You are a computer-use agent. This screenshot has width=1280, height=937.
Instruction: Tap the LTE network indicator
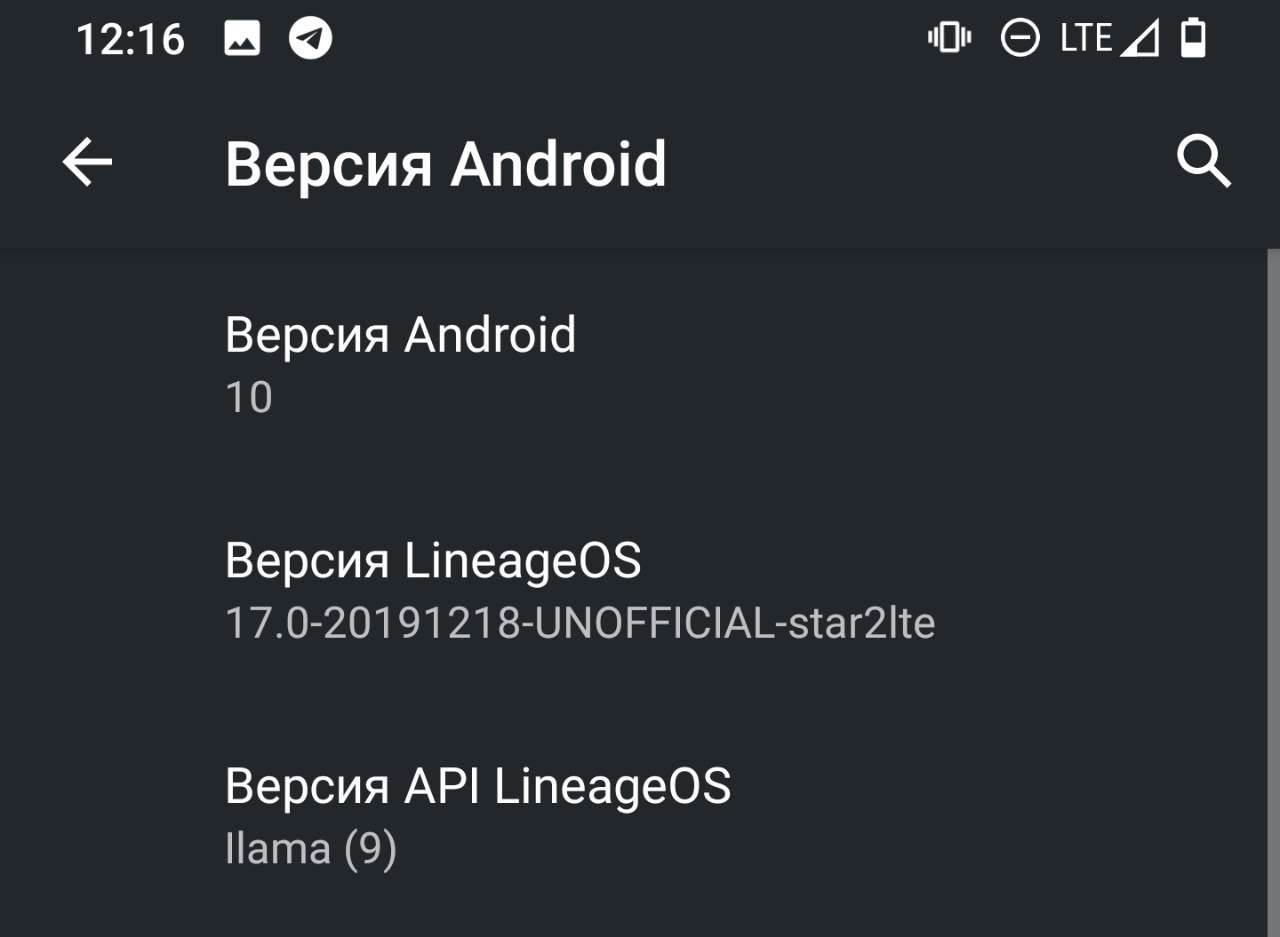1086,38
